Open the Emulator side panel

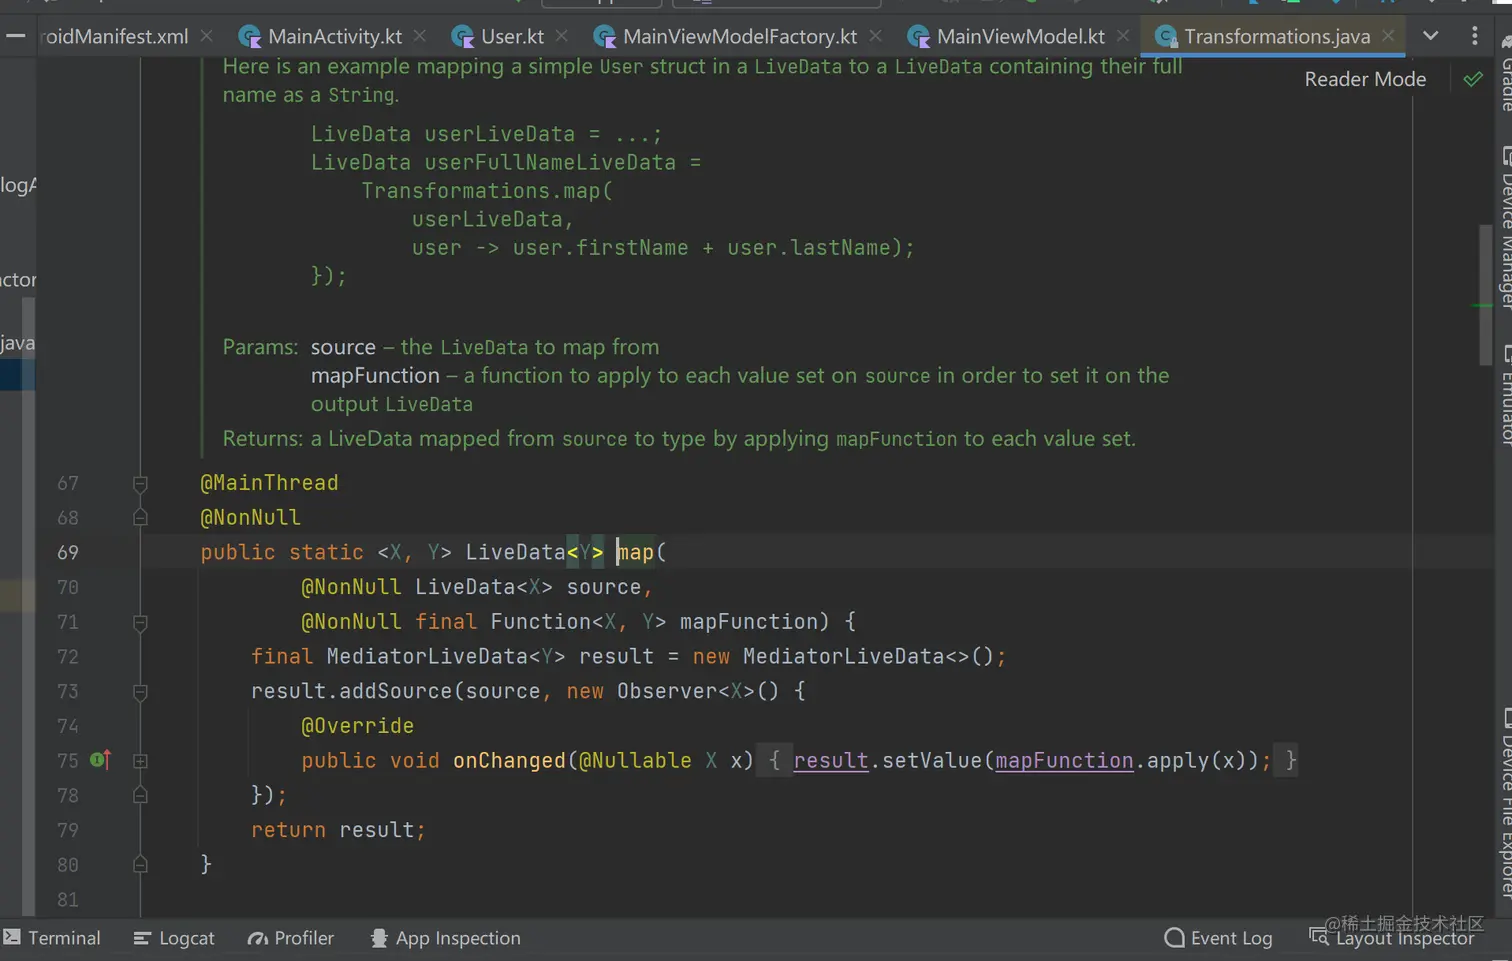pos(1505,394)
